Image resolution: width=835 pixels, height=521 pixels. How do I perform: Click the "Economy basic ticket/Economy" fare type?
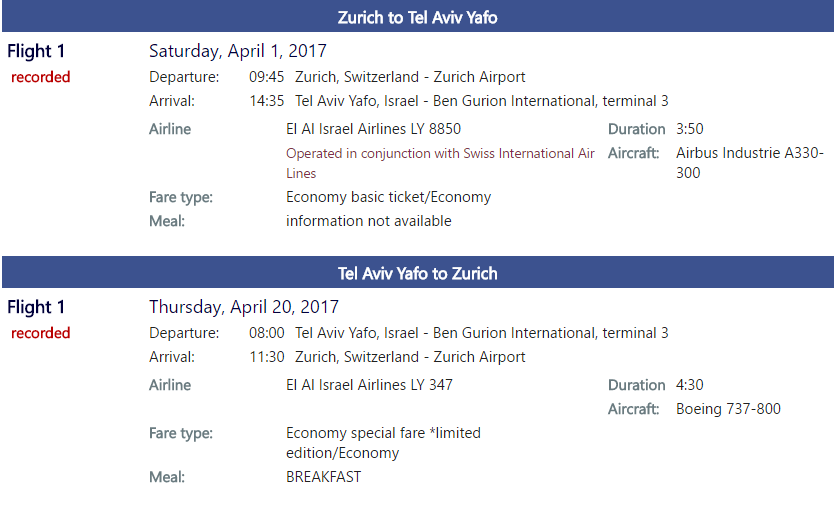(388, 197)
